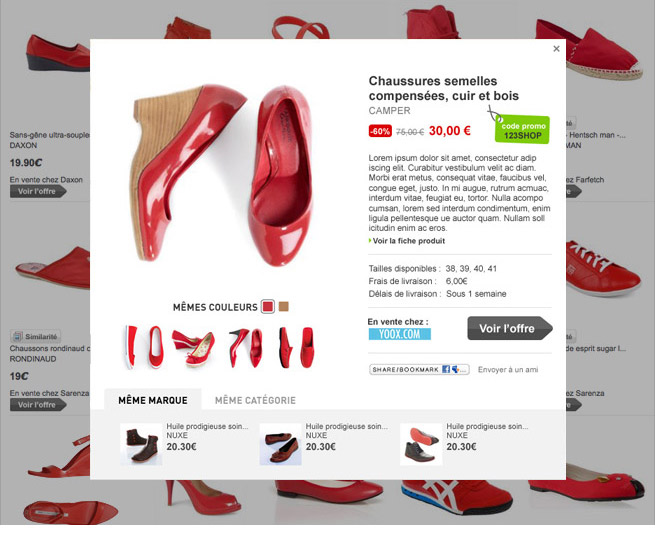This screenshot has height=545, width=655.
Task: Click the Voir l'offre button in popup
Action: tap(510, 328)
